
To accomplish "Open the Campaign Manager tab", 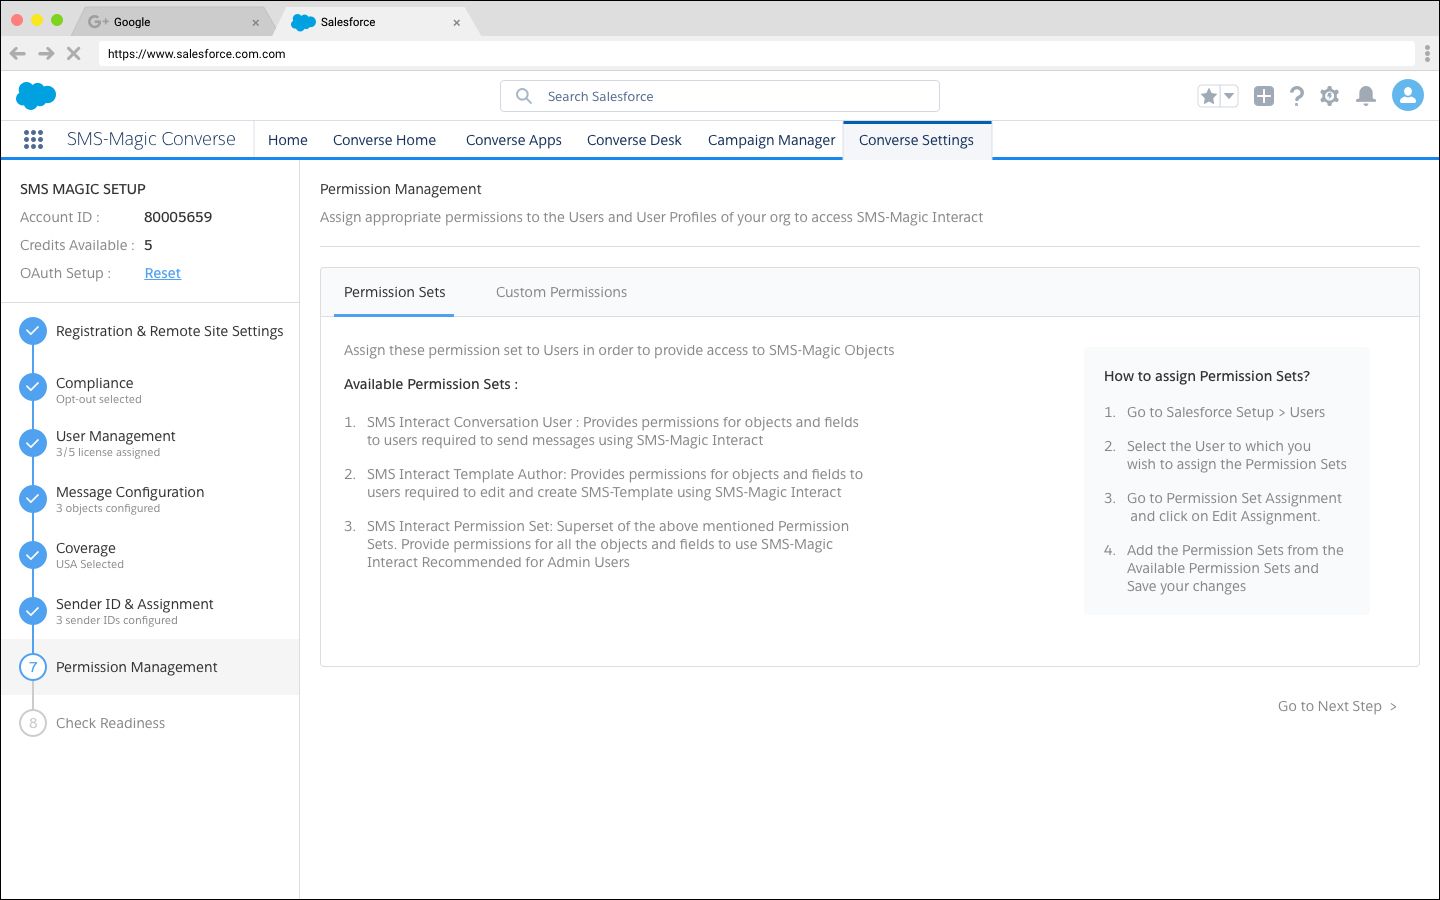I will tap(771, 140).
